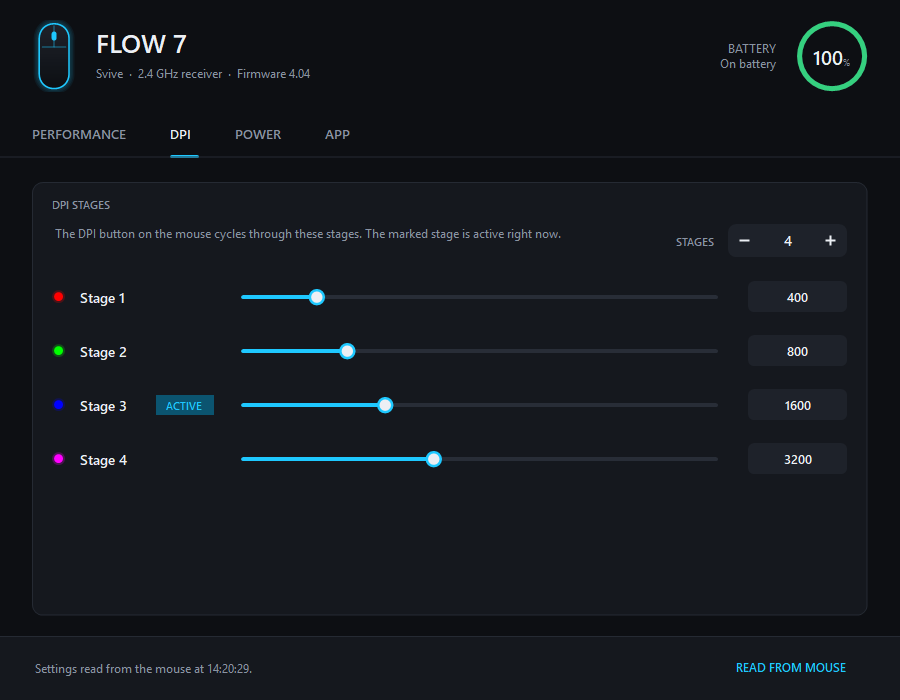This screenshot has height=700, width=900.
Task: Click the Stage 4 DPI slider handle
Action: pos(434,459)
